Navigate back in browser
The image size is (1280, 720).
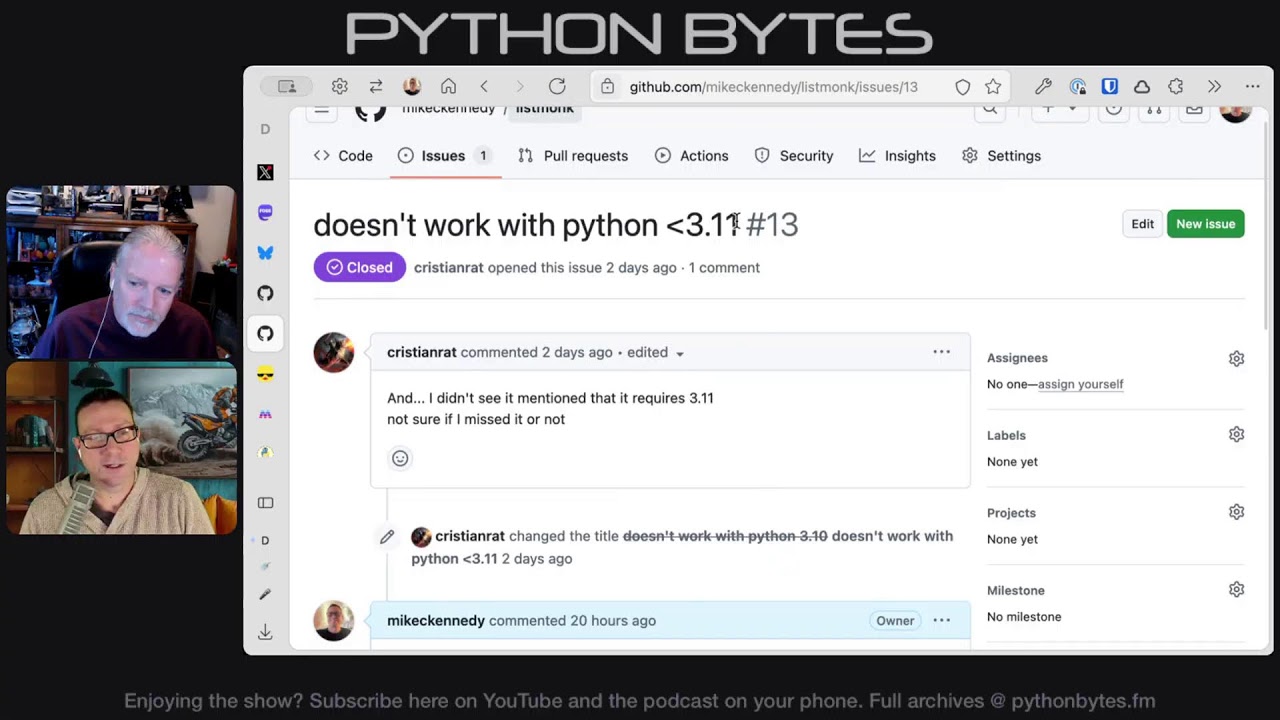click(x=484, y=87)
